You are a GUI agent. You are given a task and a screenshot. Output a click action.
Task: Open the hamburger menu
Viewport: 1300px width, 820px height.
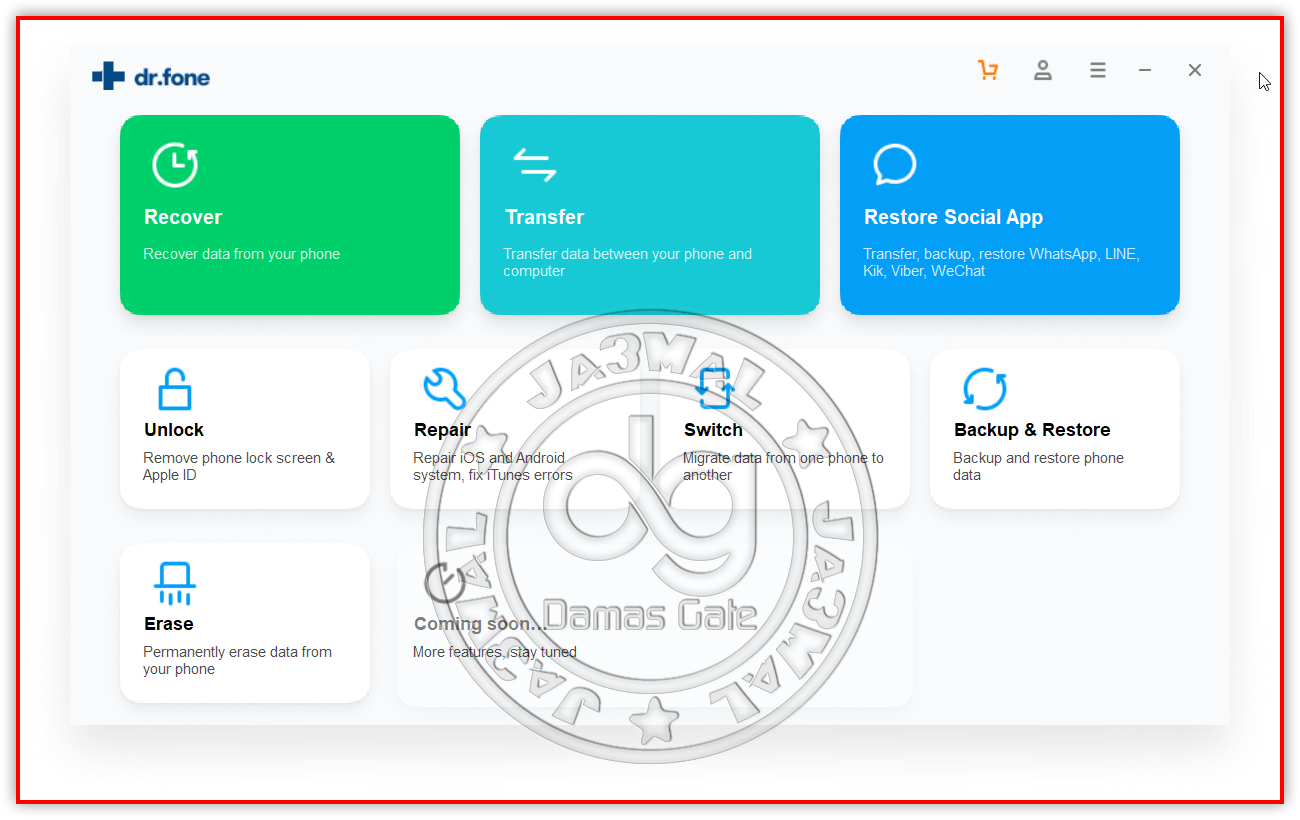(x=1098, y=70)
